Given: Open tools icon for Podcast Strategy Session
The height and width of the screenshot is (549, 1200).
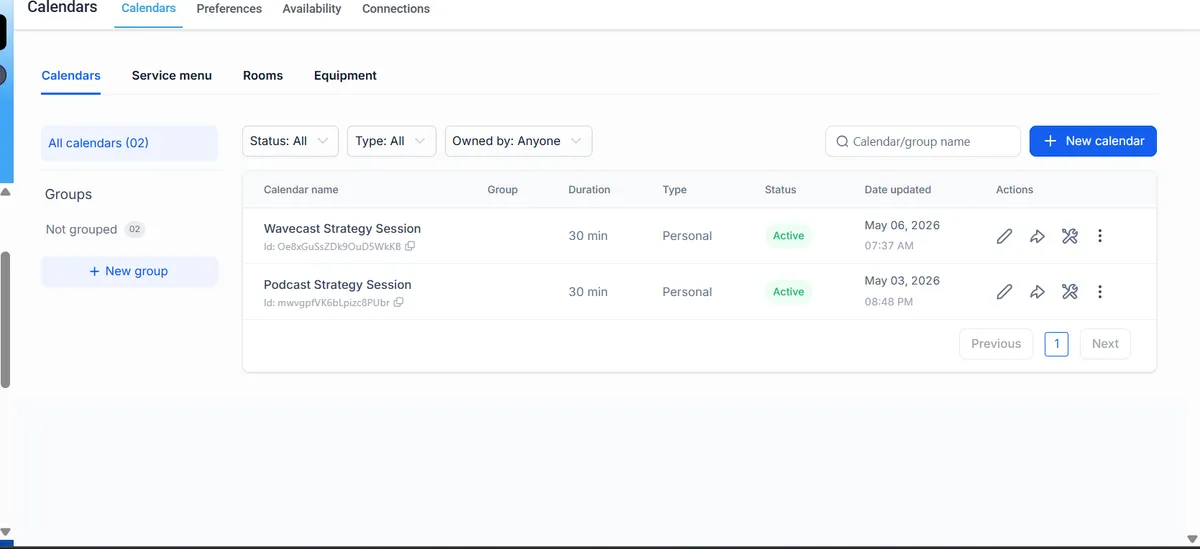Looking at the screenshot, I should (1069, 292).
